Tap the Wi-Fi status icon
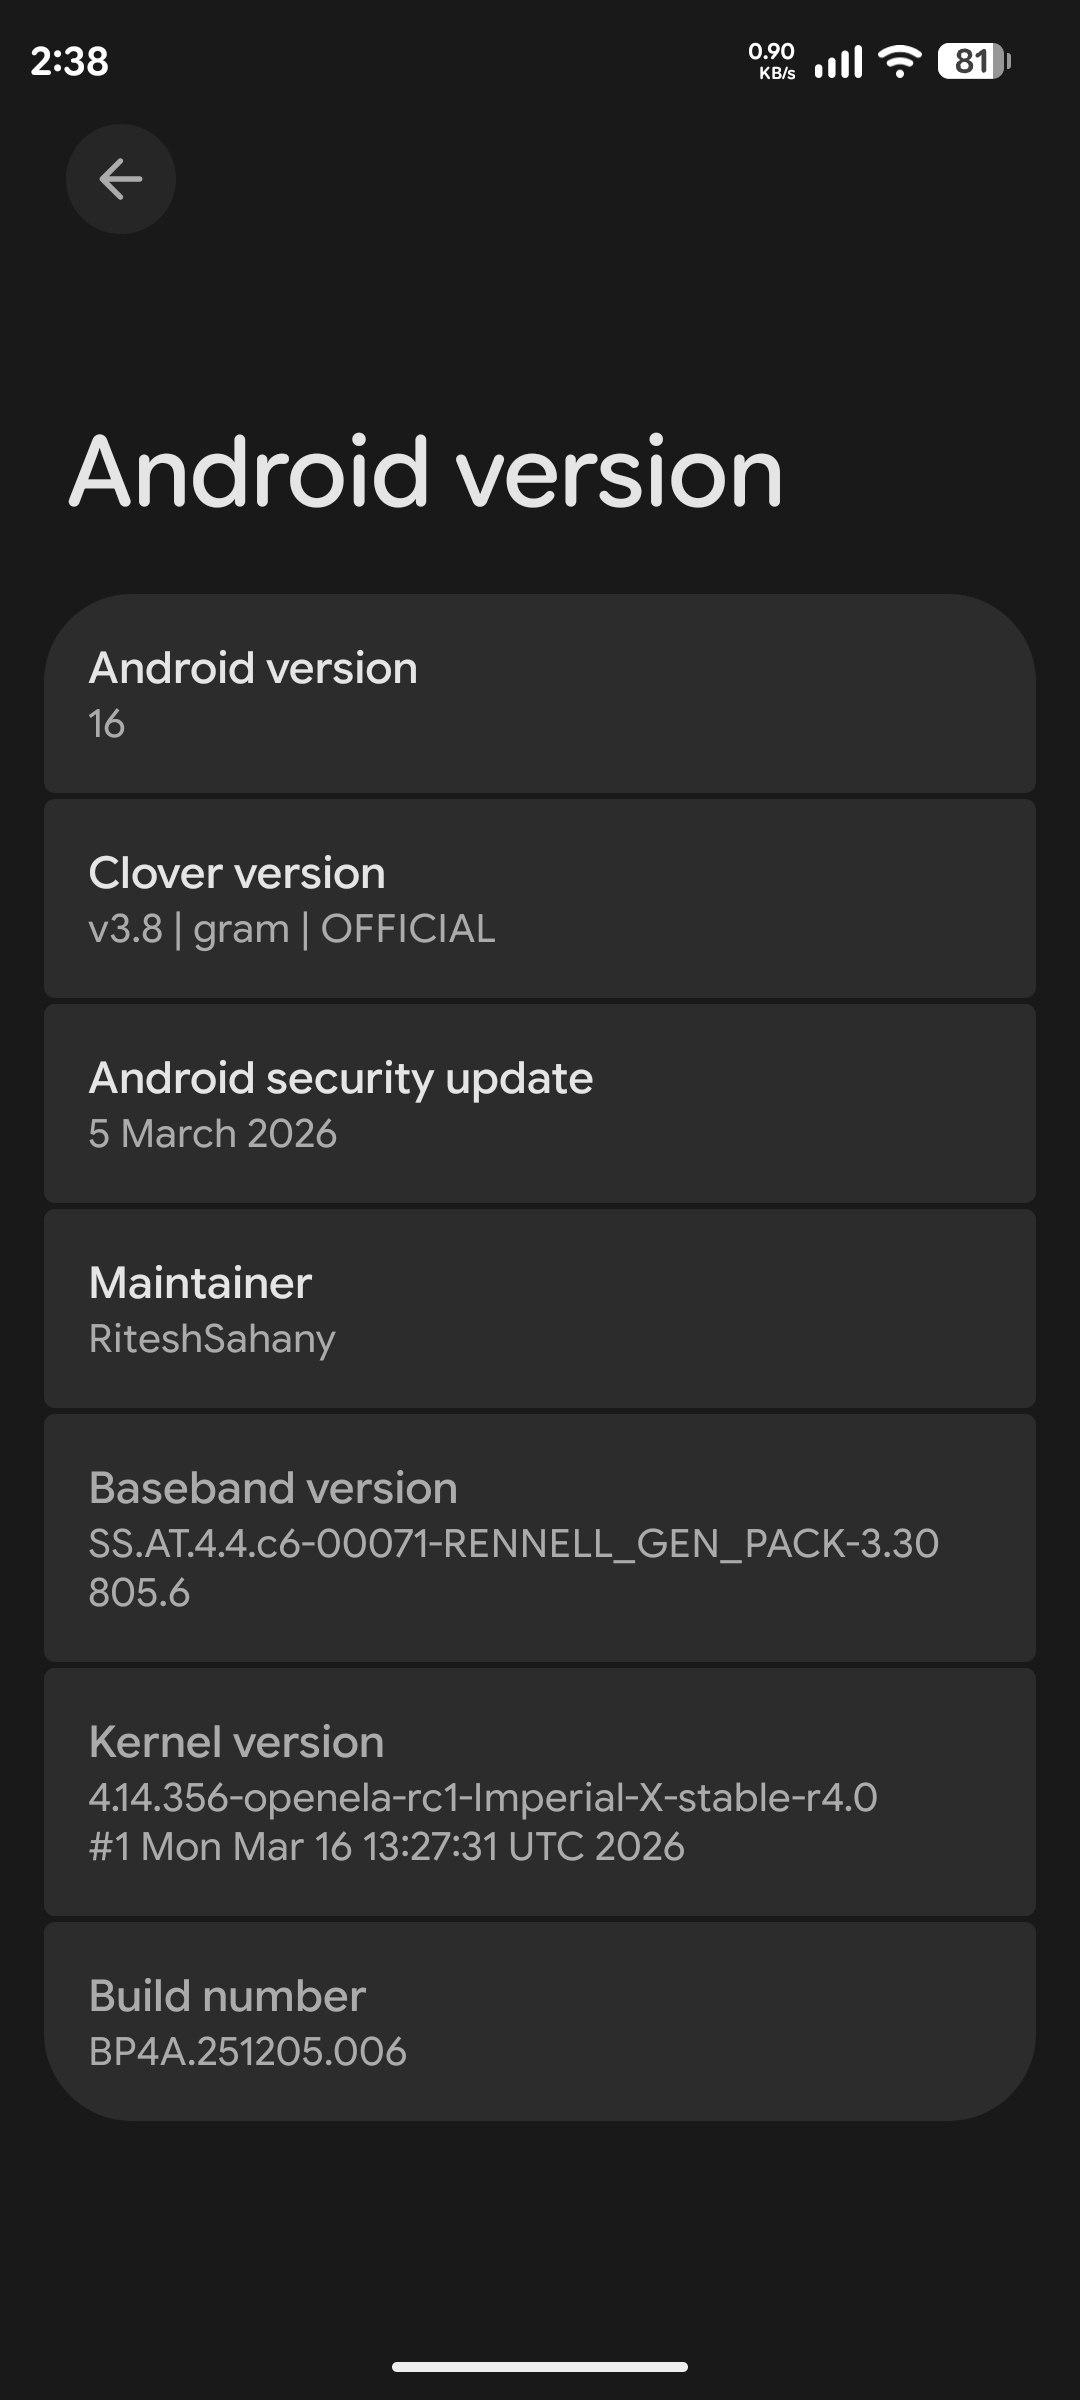1080x2400 pixels. coord(899,61)
